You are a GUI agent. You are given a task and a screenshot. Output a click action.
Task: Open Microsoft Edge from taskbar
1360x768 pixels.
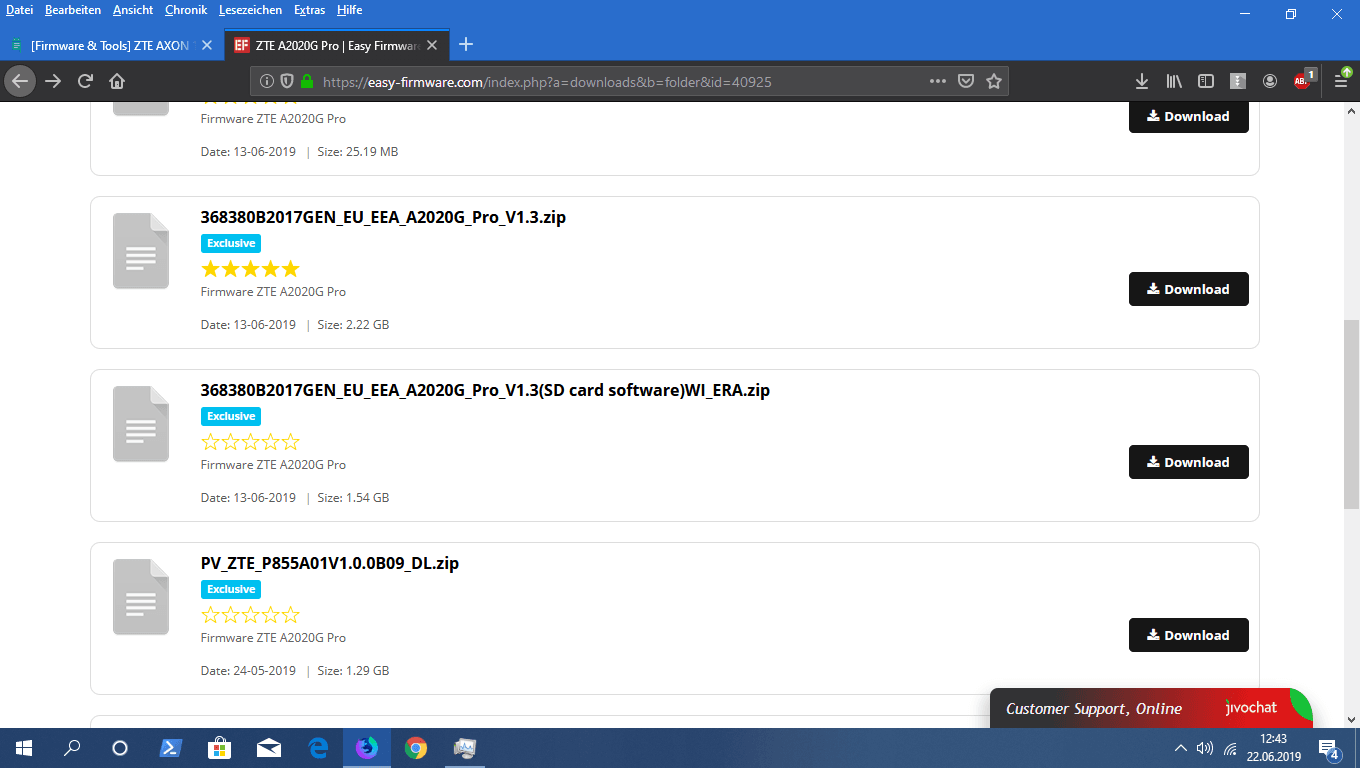click(x=318, y=748)
